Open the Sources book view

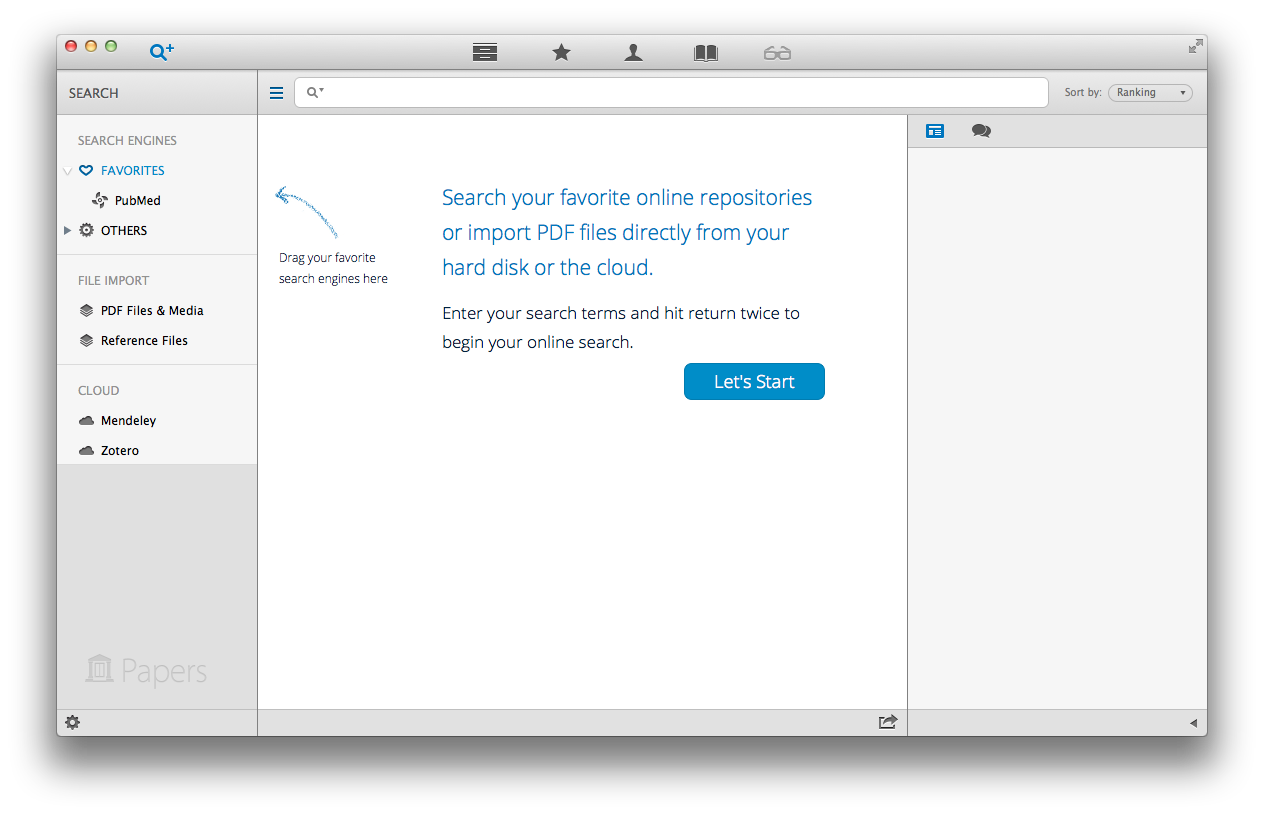click(706, 53)
